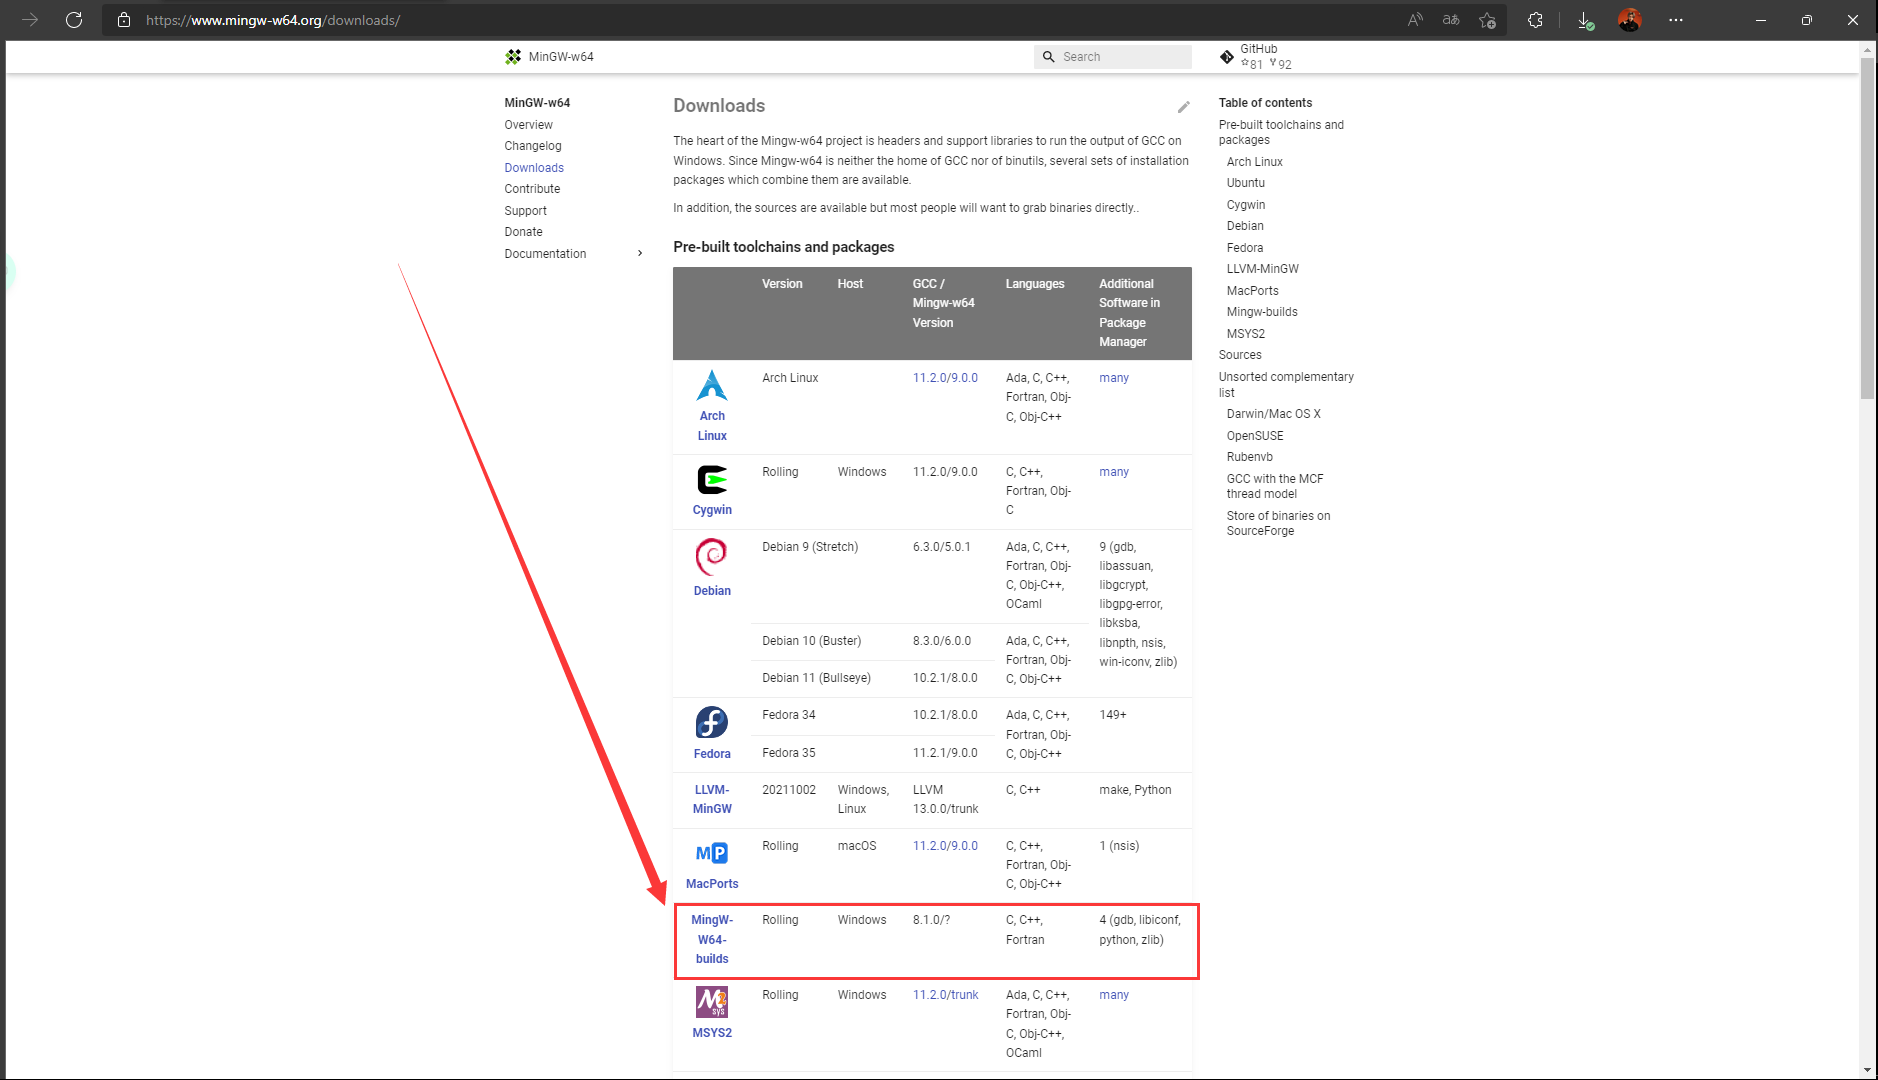Jump to LLVM-MinGW in table of contents
Image resolution: width=1878 pixels, height=1080 pixels.
tap(1262, 269)
